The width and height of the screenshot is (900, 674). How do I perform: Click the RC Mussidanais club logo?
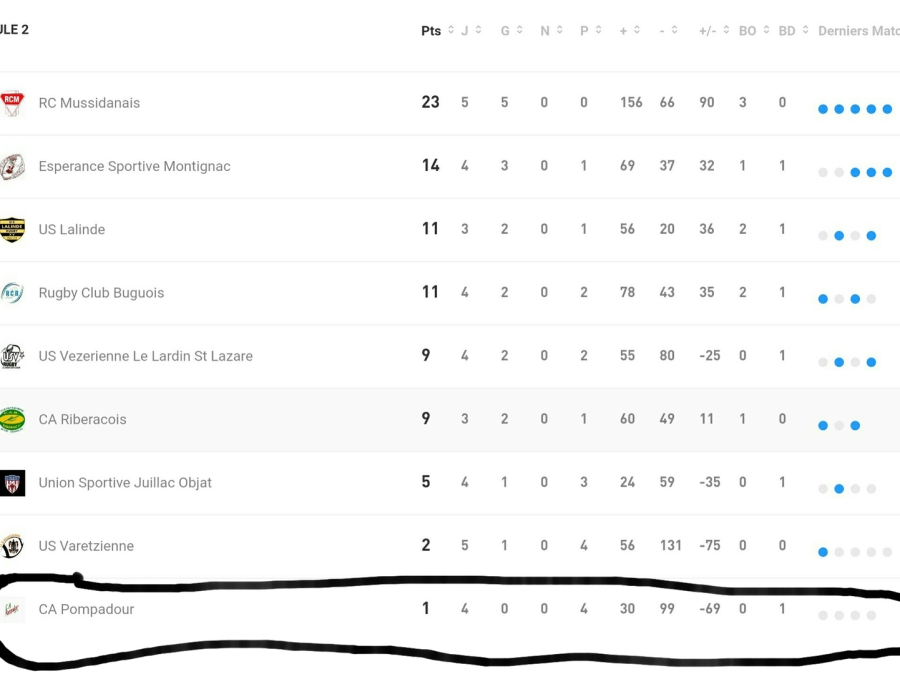click(12, 103)
